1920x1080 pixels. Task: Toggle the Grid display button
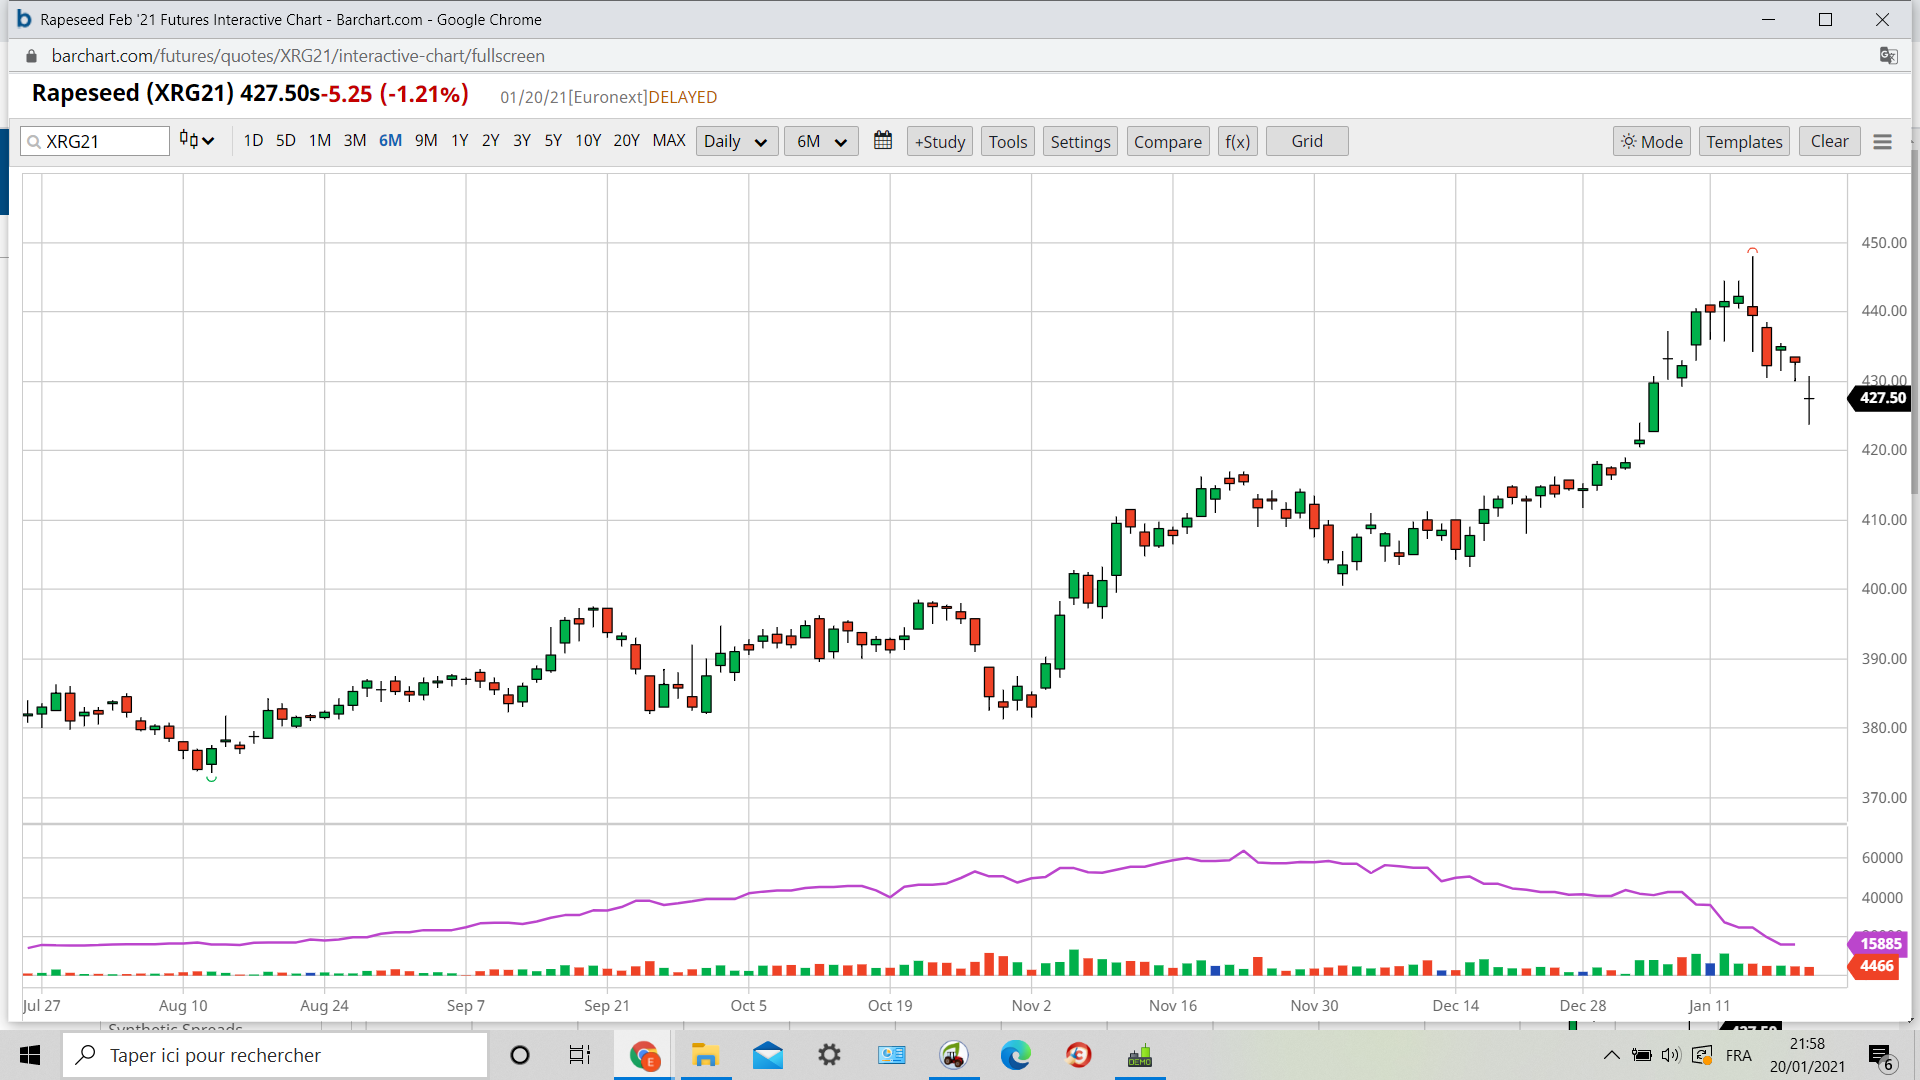[1306, 142]
